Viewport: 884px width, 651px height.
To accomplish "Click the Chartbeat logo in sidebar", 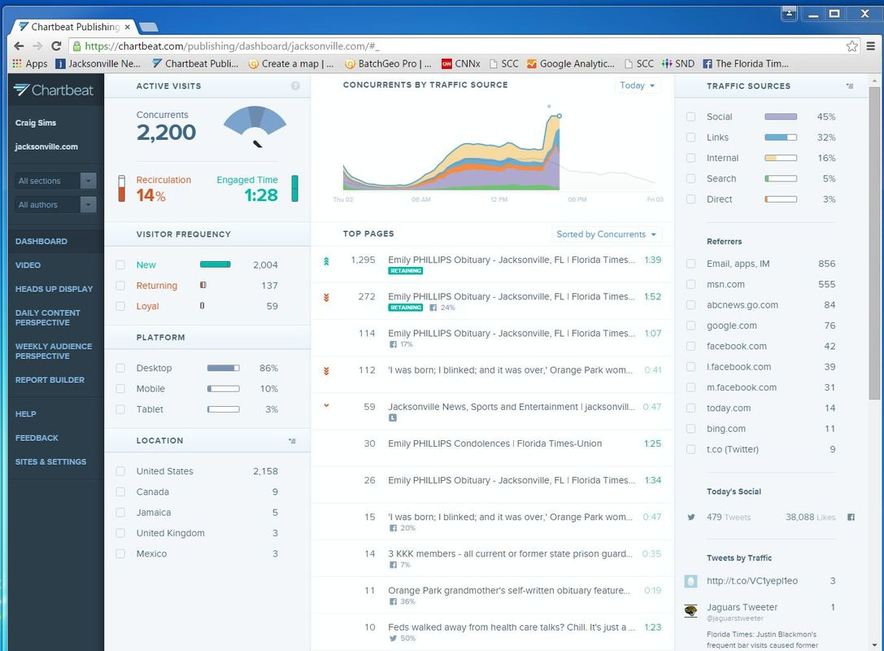I will click(54, 90).
